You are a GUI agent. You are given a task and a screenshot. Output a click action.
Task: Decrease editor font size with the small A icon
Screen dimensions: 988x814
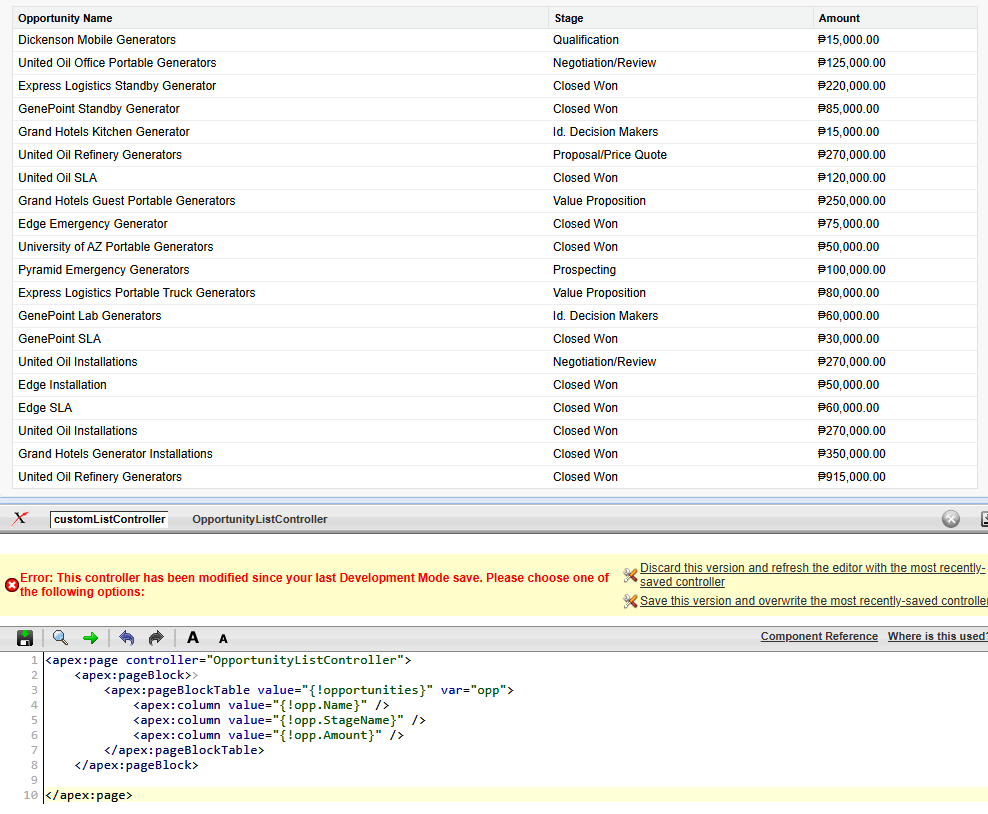(222, 638)
